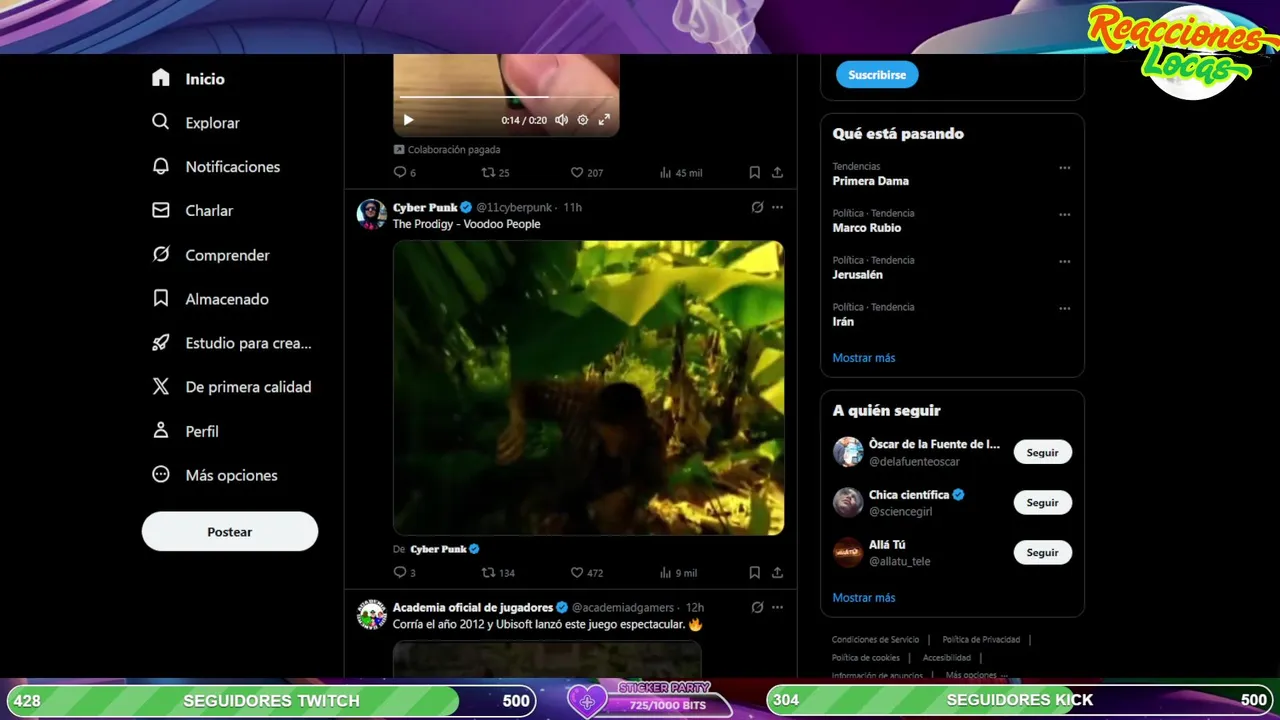Click the Suscribirse button
Image resolution: width=1280 pixels, height=720 pixels.
tap(877, 75)
